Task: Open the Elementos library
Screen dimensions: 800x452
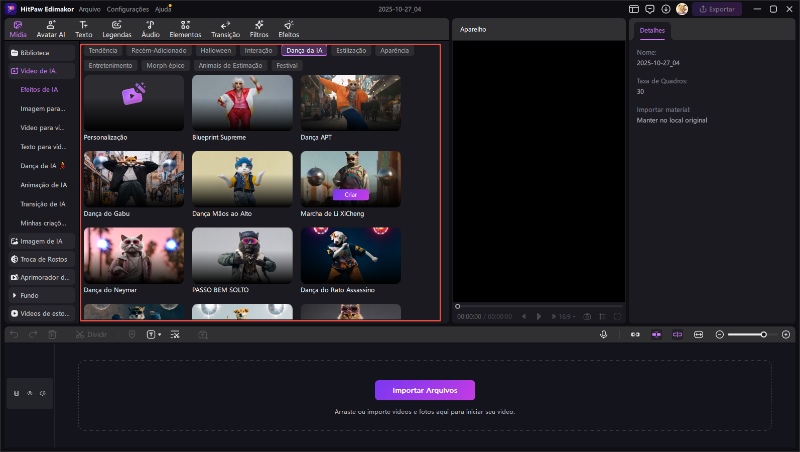Action: 185,27
